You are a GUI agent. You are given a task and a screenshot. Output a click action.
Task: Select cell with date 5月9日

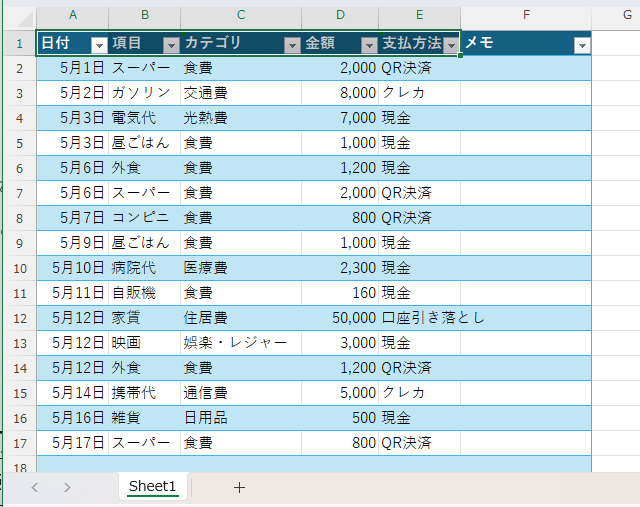point(73,243)
